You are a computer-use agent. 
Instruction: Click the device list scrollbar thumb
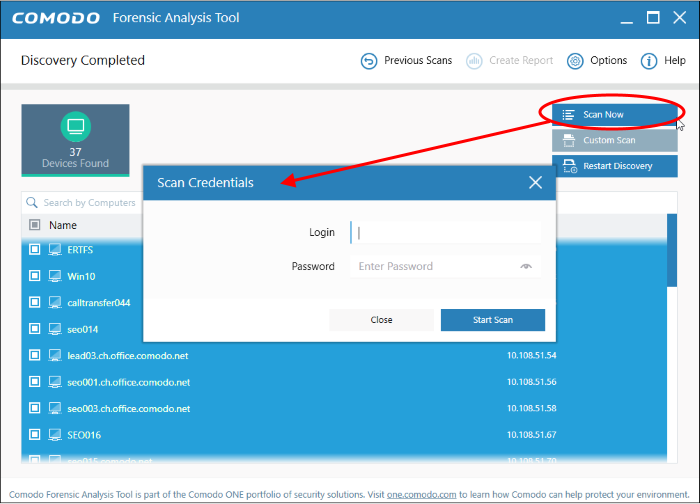[x=672, y=250]
